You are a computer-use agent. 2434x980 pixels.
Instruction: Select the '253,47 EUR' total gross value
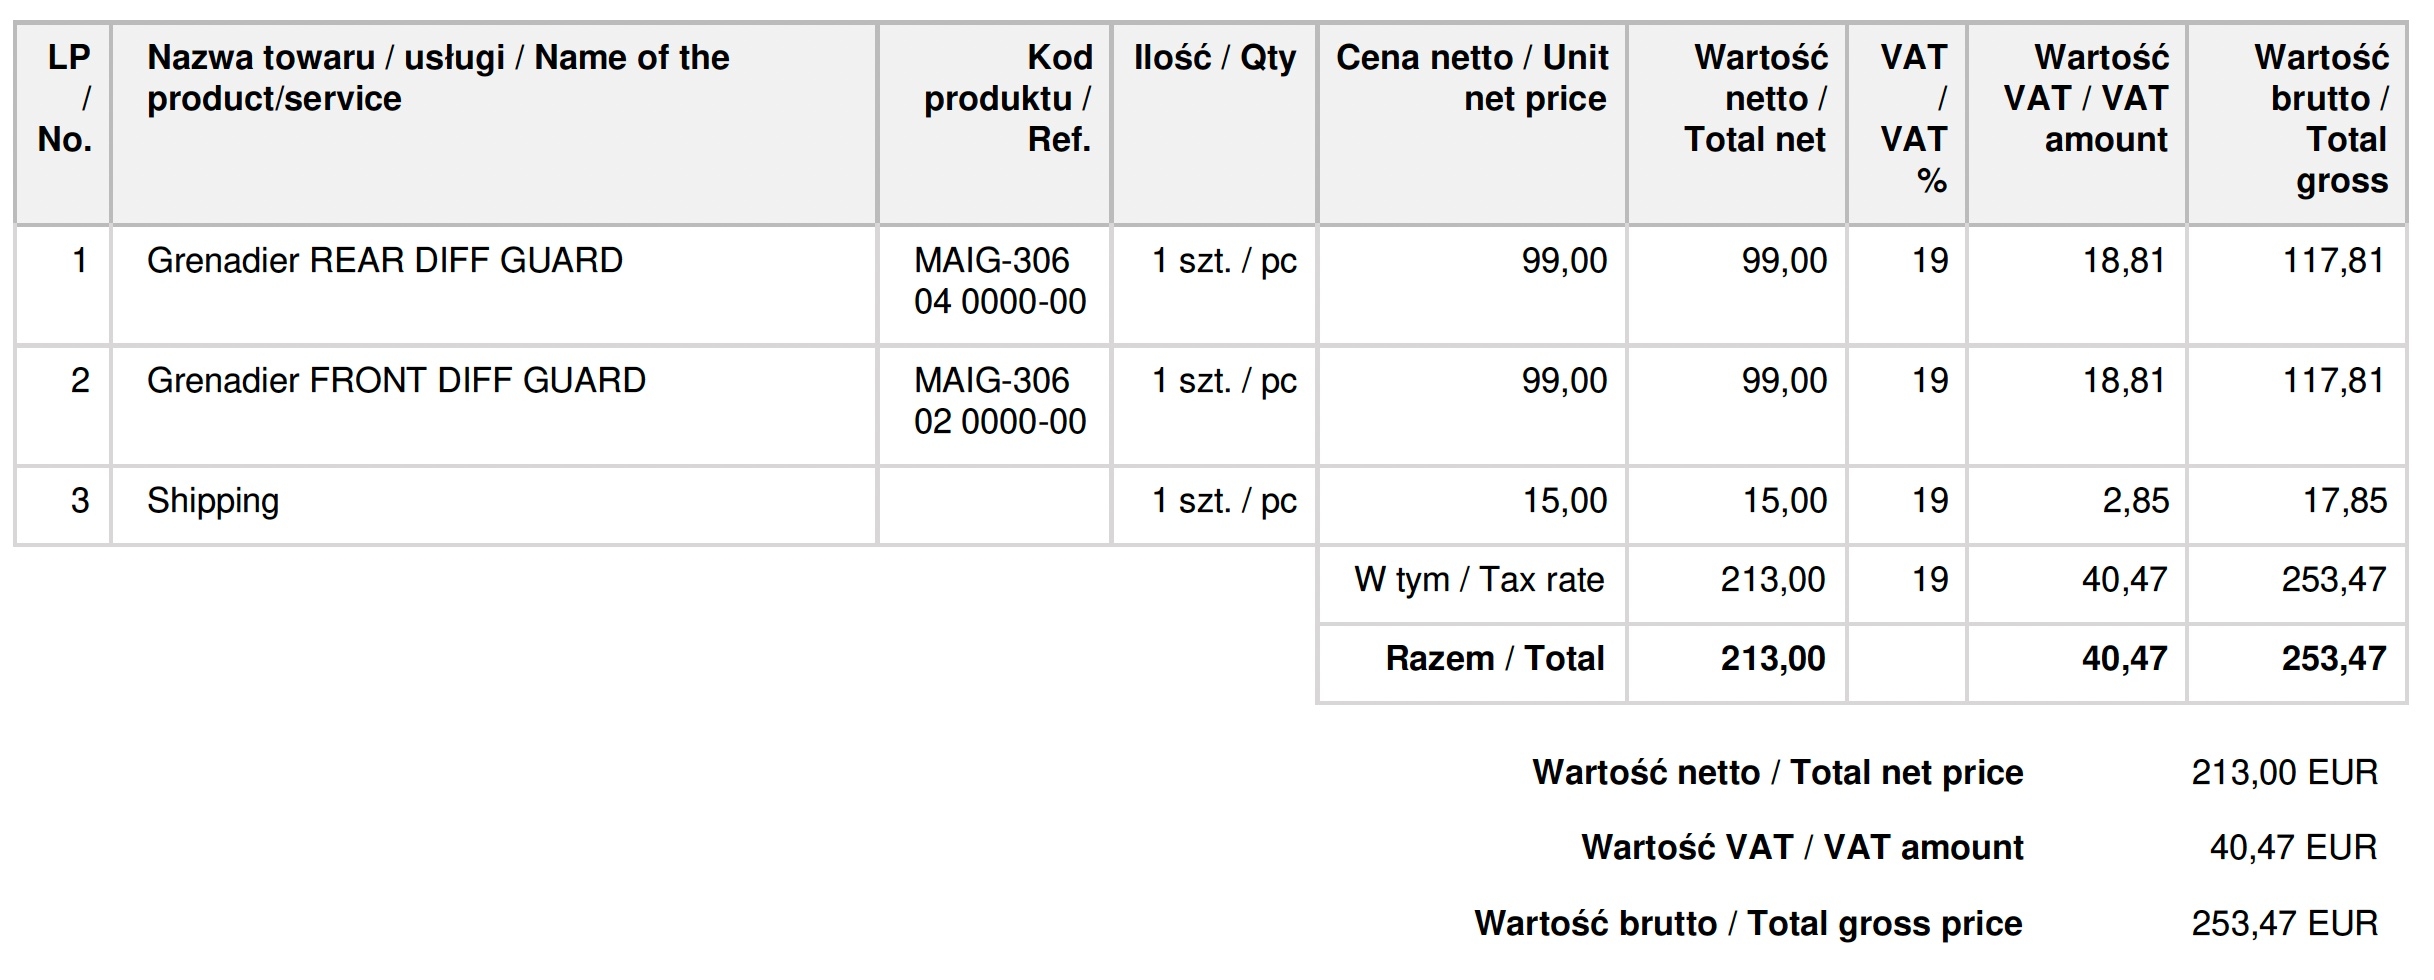(2284, 924)
